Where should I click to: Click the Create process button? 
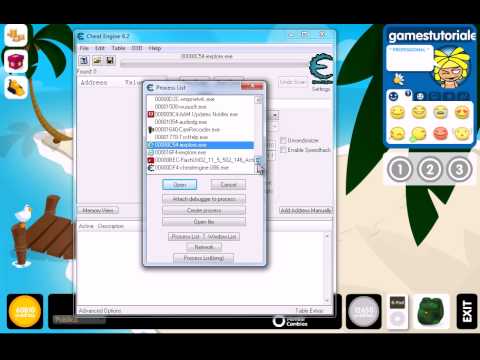(204, 210)
